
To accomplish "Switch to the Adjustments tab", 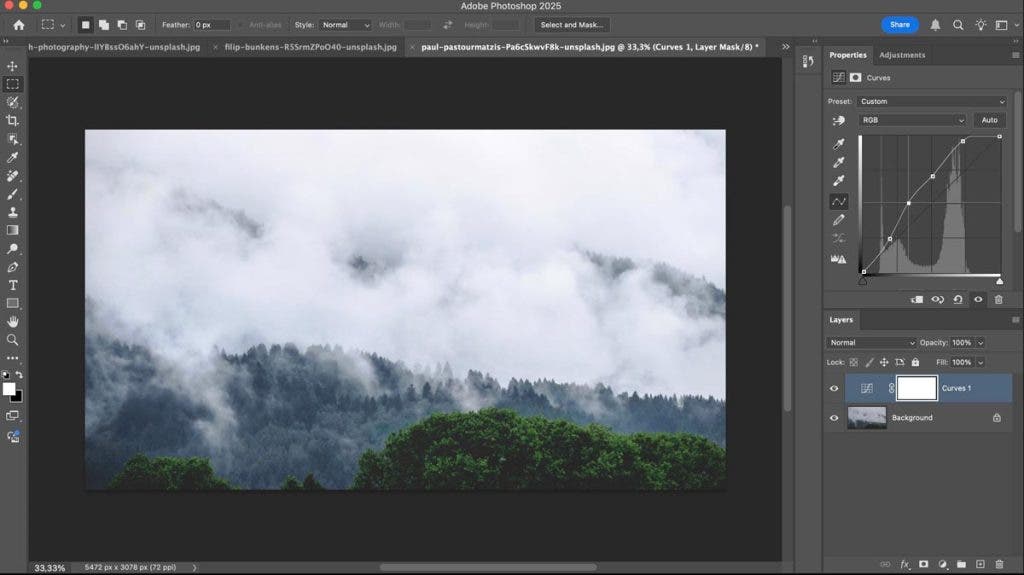I will click(902, 55).
